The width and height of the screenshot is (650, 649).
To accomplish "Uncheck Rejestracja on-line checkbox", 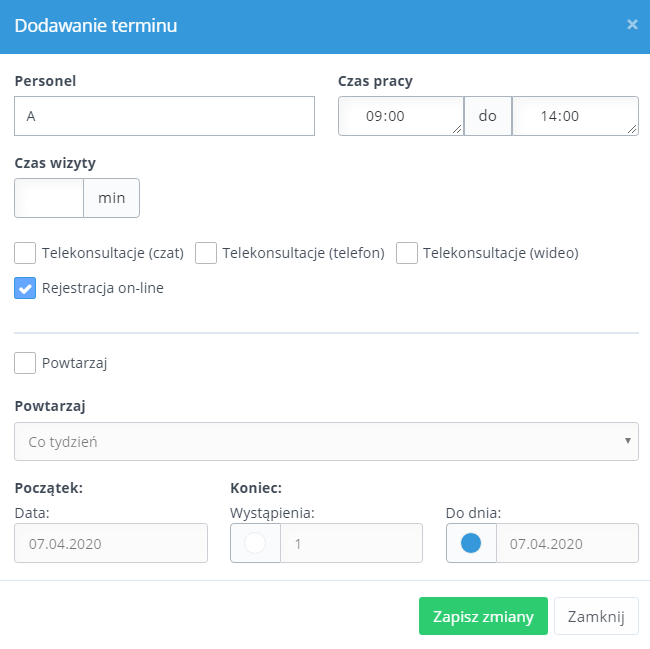I will (x=25, y=288).
